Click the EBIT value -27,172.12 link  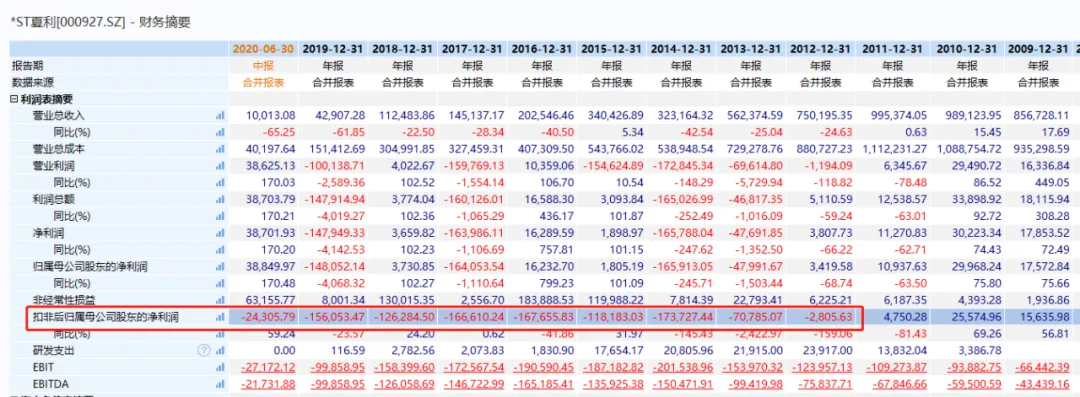coord(268,367)
